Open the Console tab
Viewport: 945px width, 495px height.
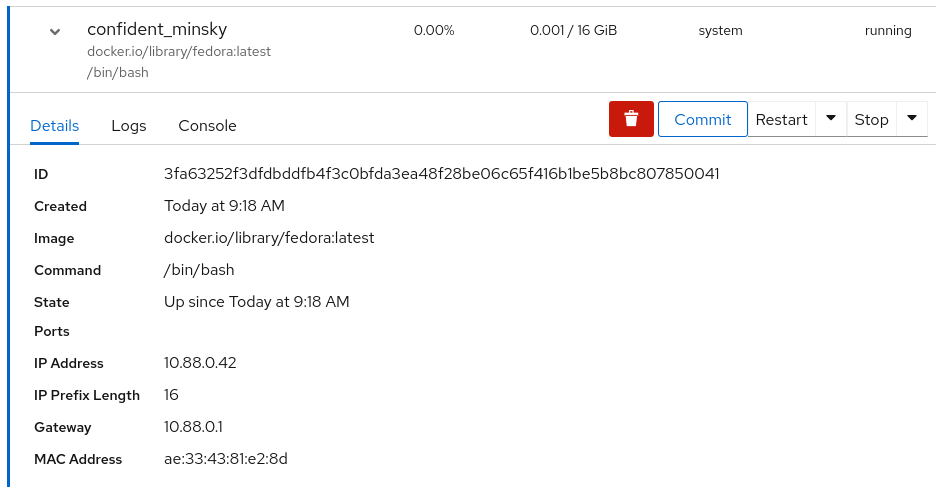(207, 125)
